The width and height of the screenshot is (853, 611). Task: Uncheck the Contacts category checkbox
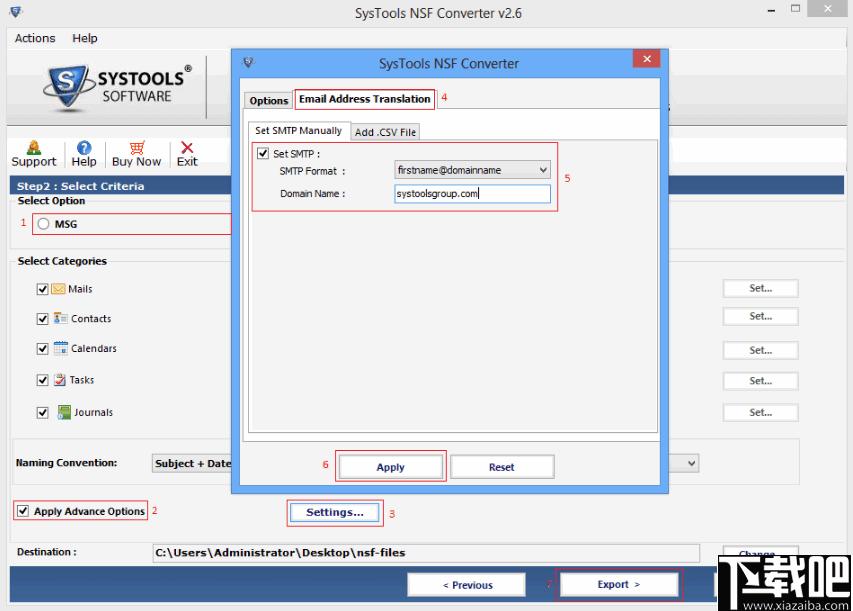(x=42, y=319)
